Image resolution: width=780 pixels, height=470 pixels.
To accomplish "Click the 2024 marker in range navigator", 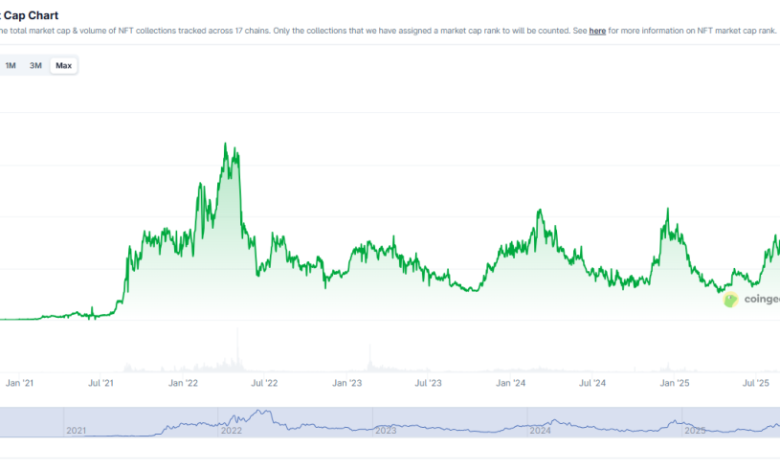I will pos(540,430).
